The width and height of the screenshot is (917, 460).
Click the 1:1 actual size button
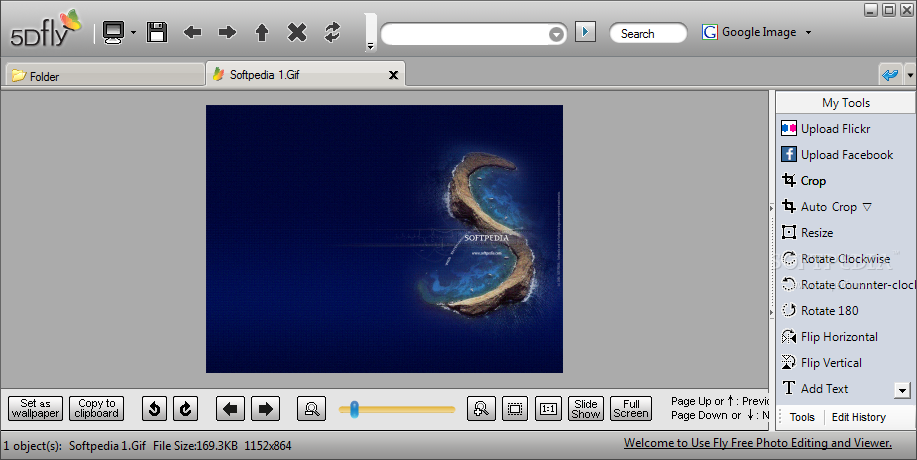(549, 409)
